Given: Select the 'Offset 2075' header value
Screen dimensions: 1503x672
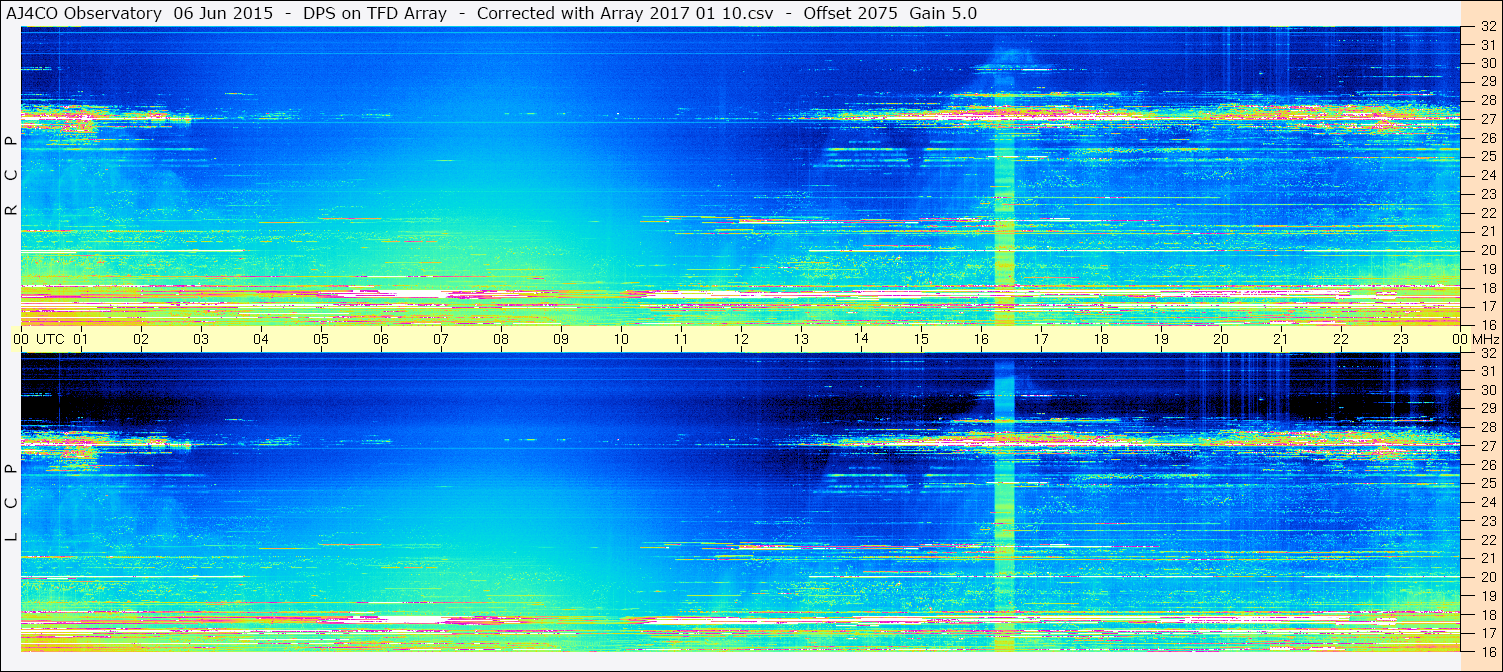Looking at the screenshot, I should (x=850, y=13).
